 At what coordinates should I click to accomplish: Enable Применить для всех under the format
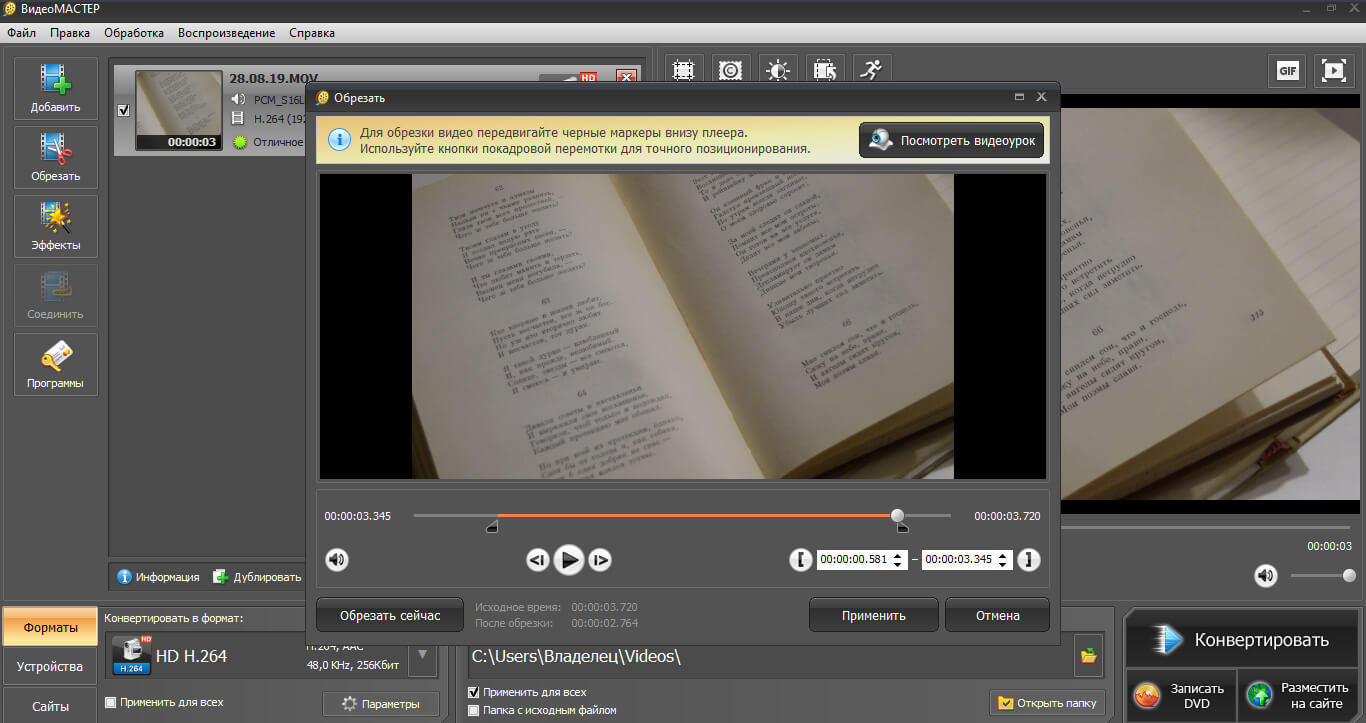(111, 702)
